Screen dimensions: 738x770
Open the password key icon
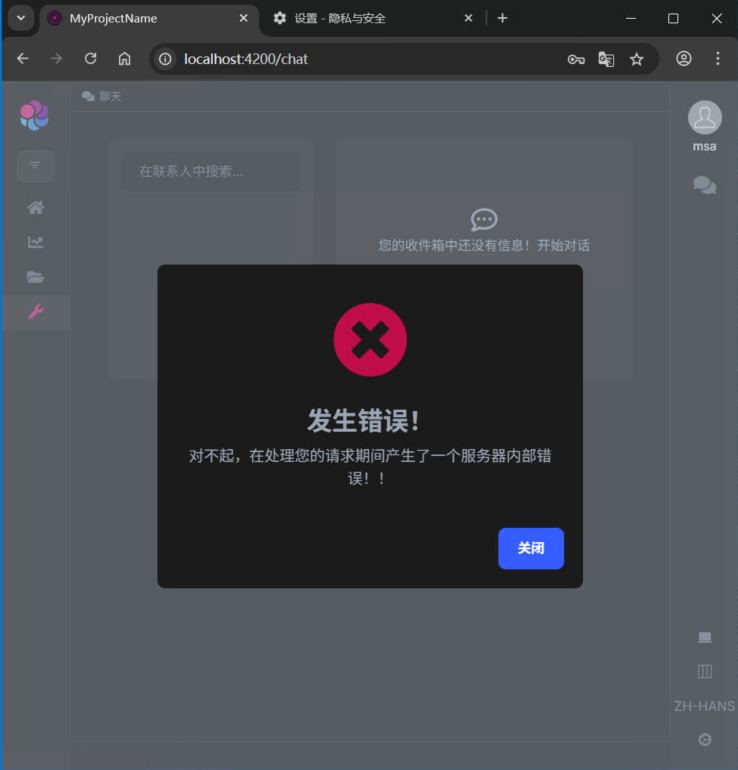576,59
